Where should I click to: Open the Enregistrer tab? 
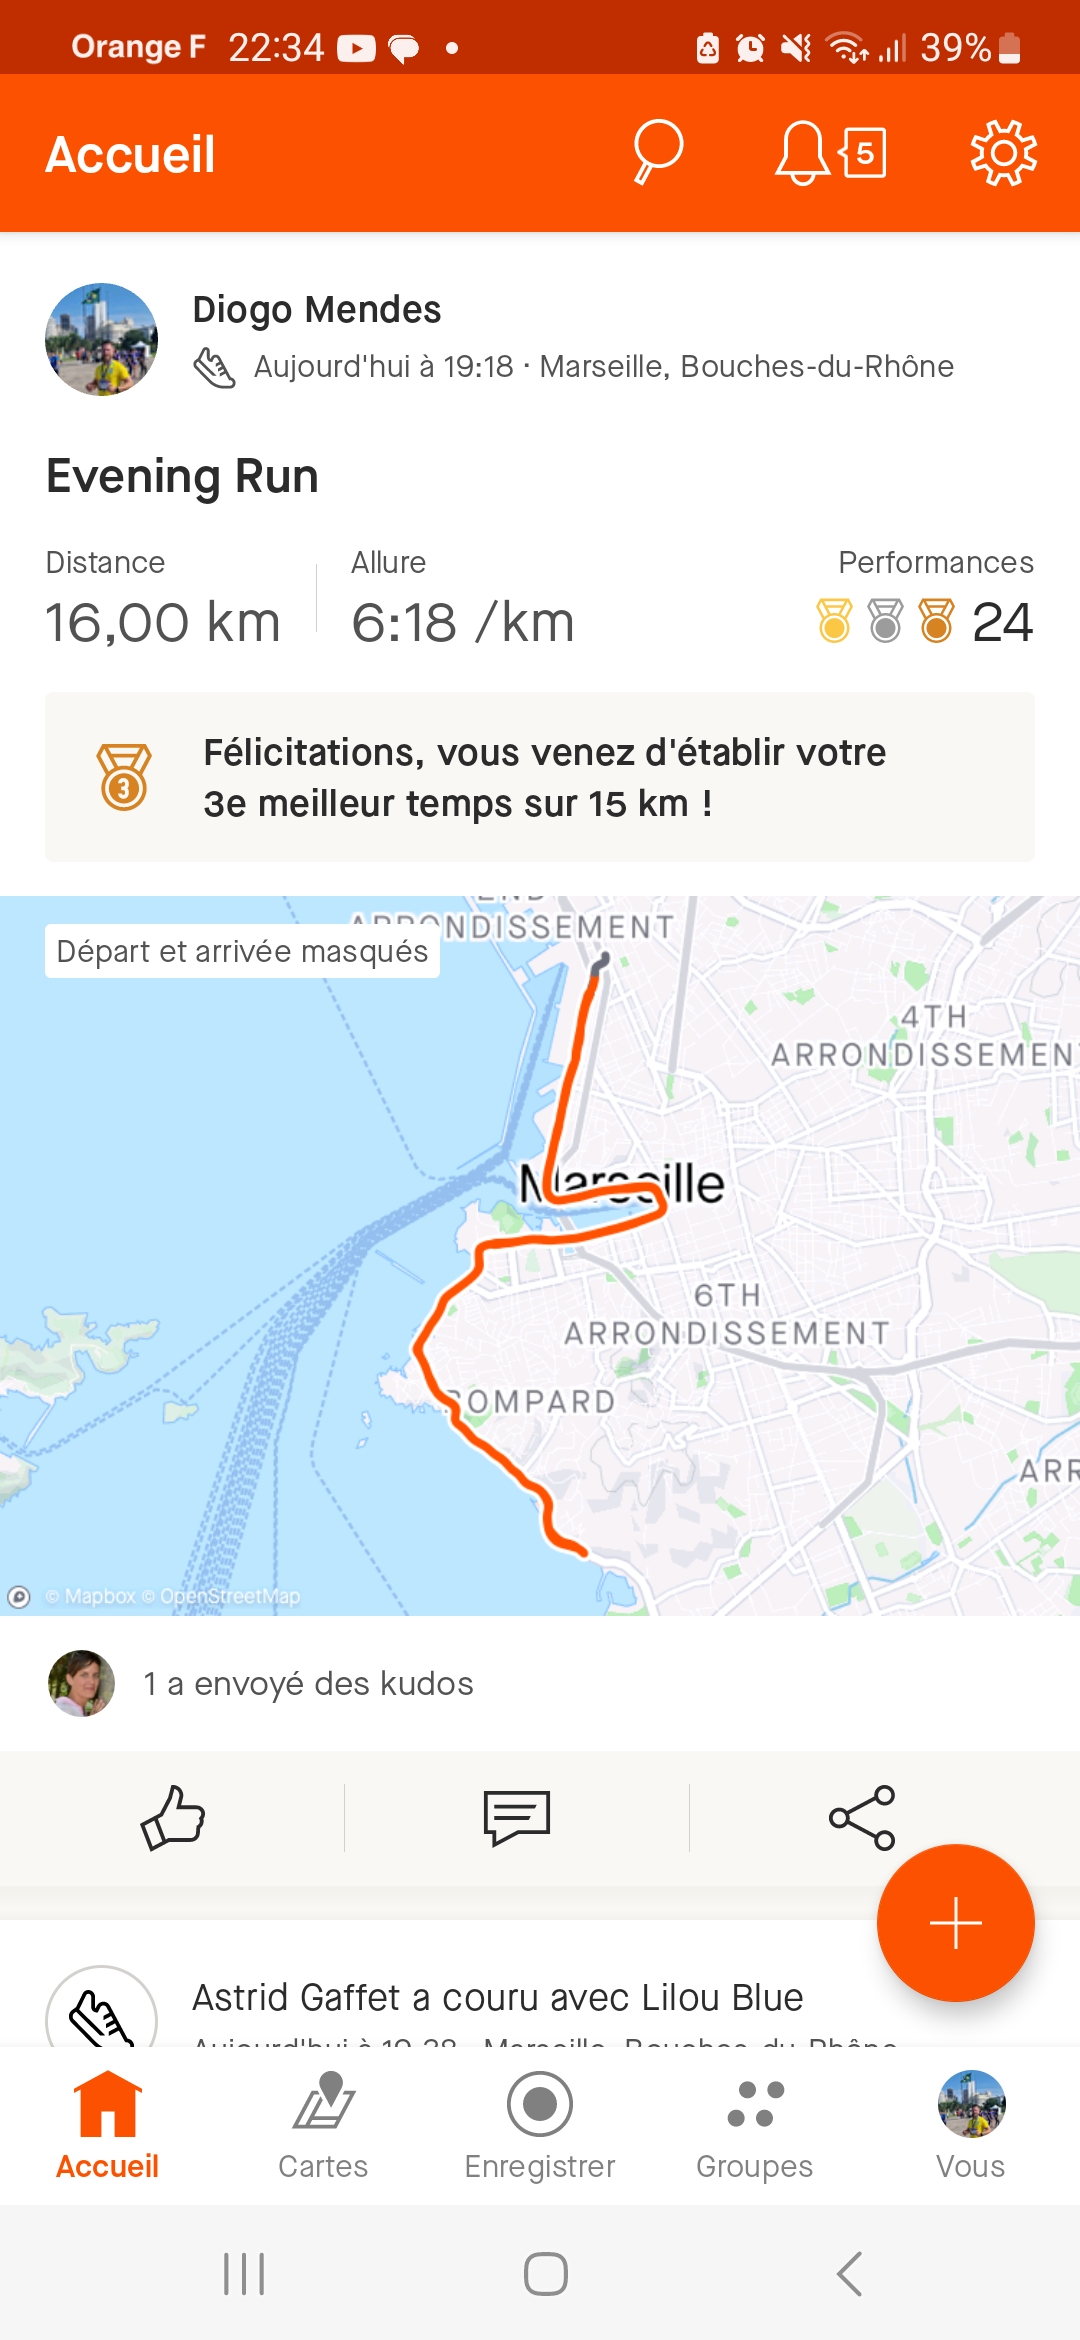point(540,2125)
